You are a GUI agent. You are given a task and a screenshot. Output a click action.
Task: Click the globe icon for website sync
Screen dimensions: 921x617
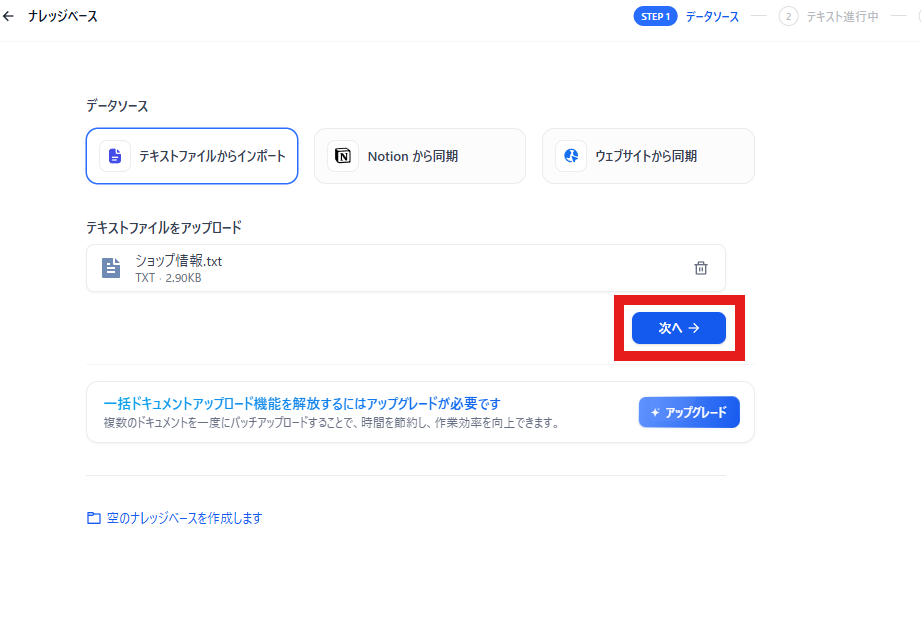[x=571, y=156]
